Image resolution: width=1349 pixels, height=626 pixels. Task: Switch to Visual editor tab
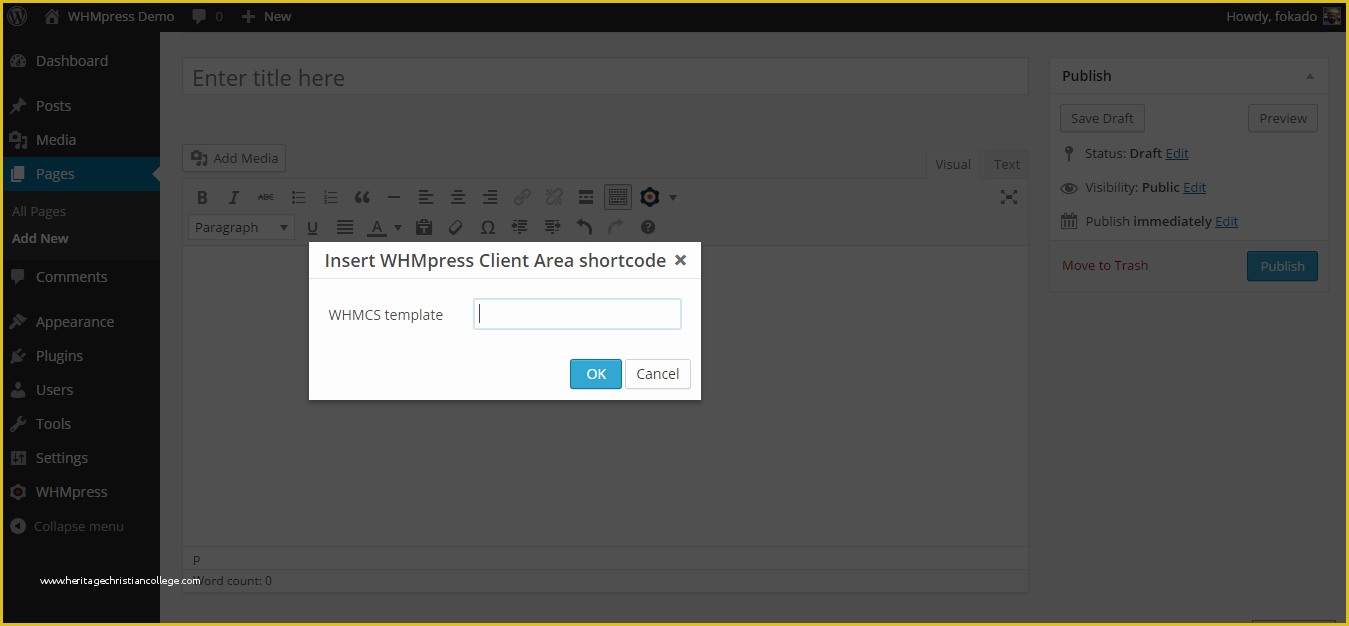click(x=953, y=164)
